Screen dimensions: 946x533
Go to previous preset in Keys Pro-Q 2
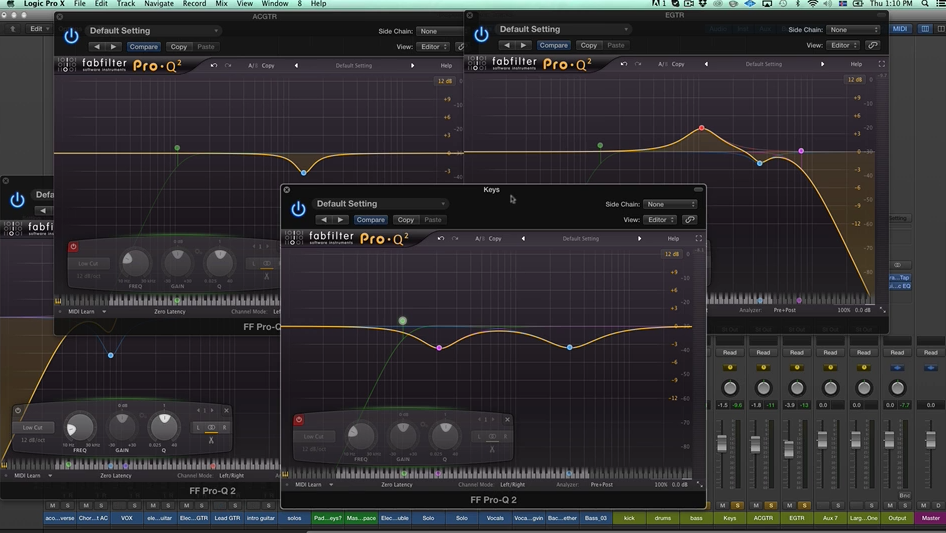[523, 238]
